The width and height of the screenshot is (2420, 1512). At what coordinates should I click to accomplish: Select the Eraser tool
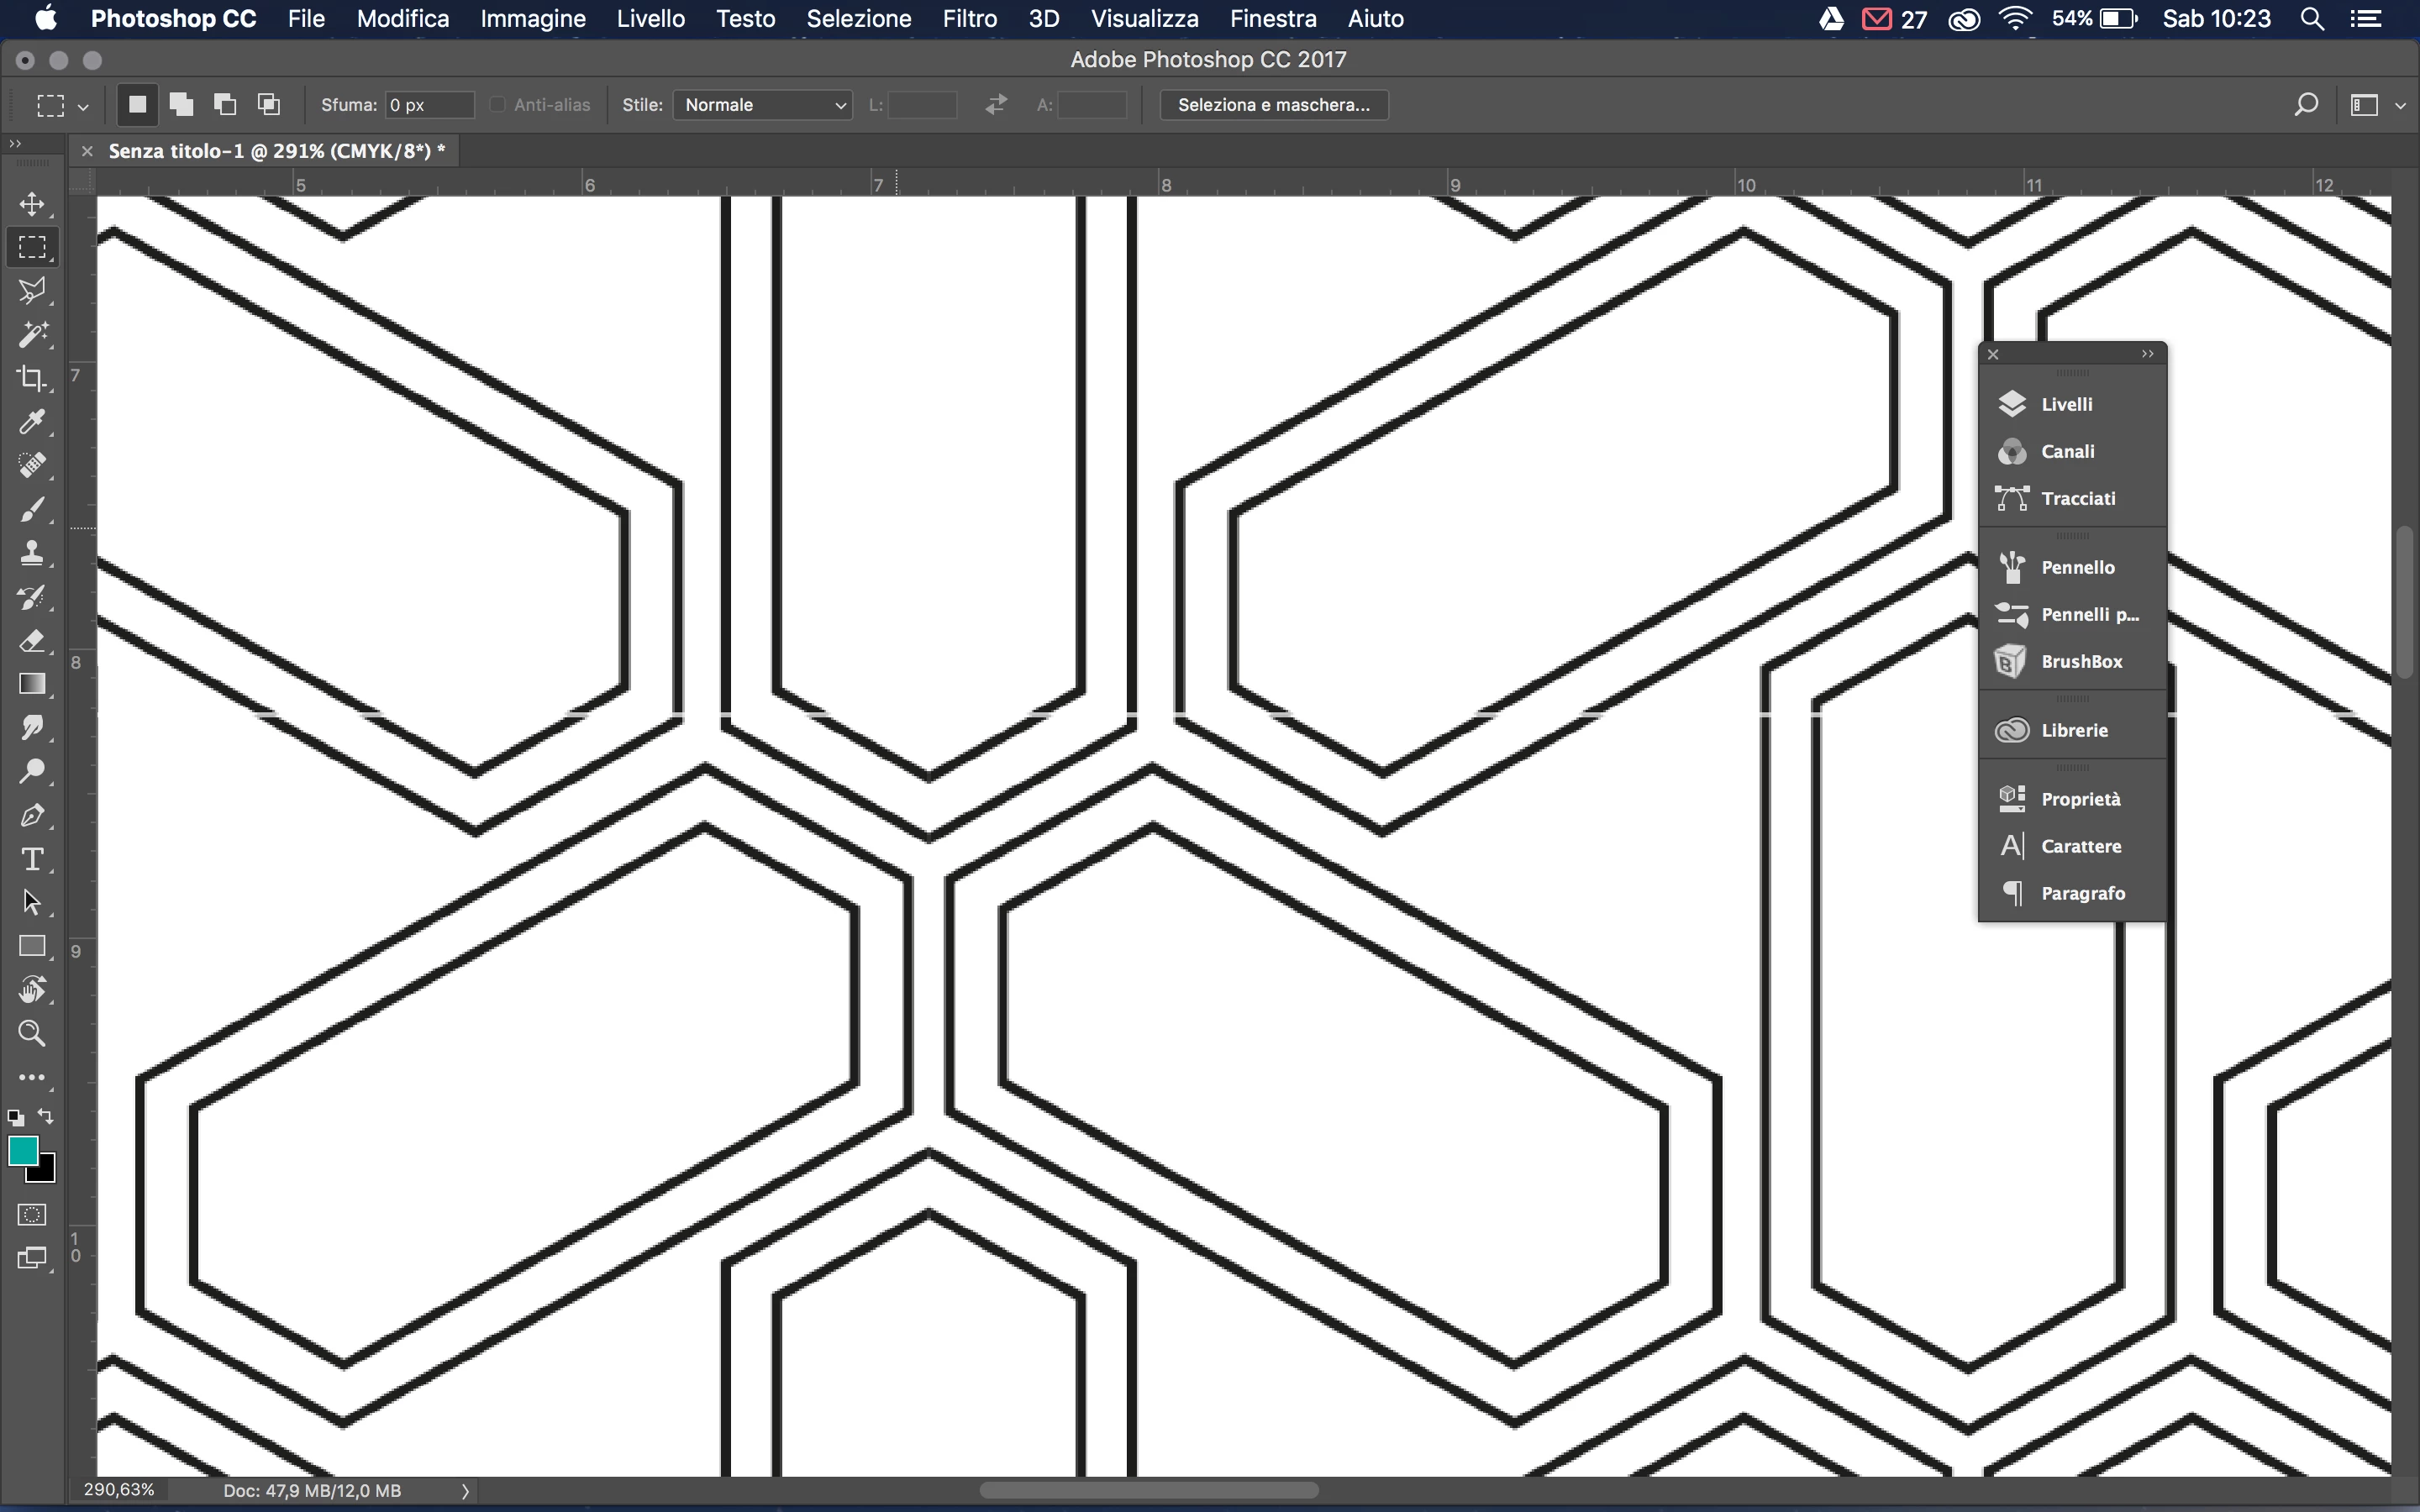coord(32,640)
